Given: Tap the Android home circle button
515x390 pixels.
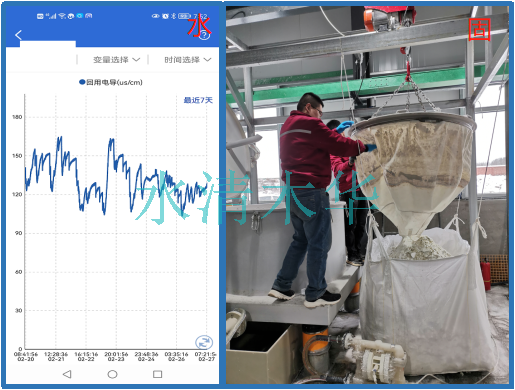Looking at the screenshot, I should coord(112,374).
